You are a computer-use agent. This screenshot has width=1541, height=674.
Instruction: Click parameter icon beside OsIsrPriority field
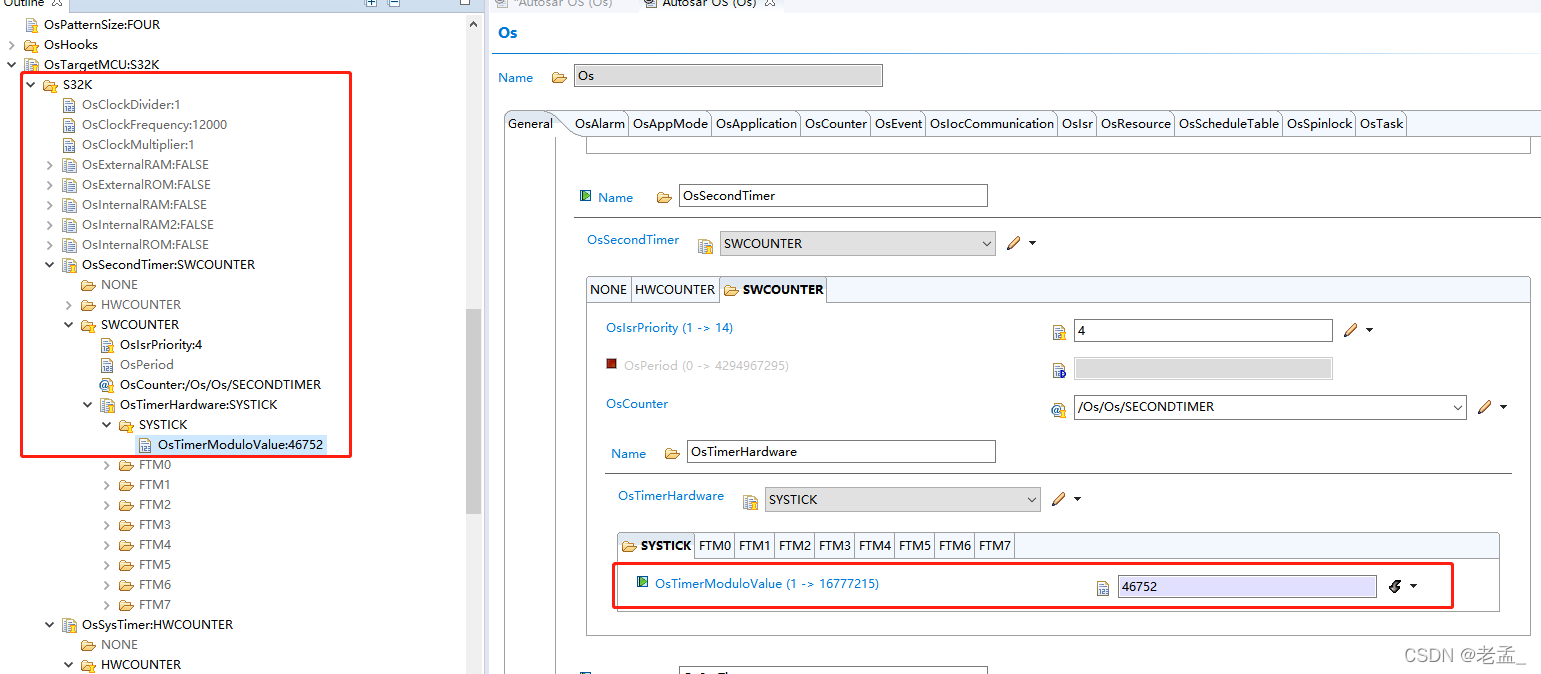(1059, 332)
